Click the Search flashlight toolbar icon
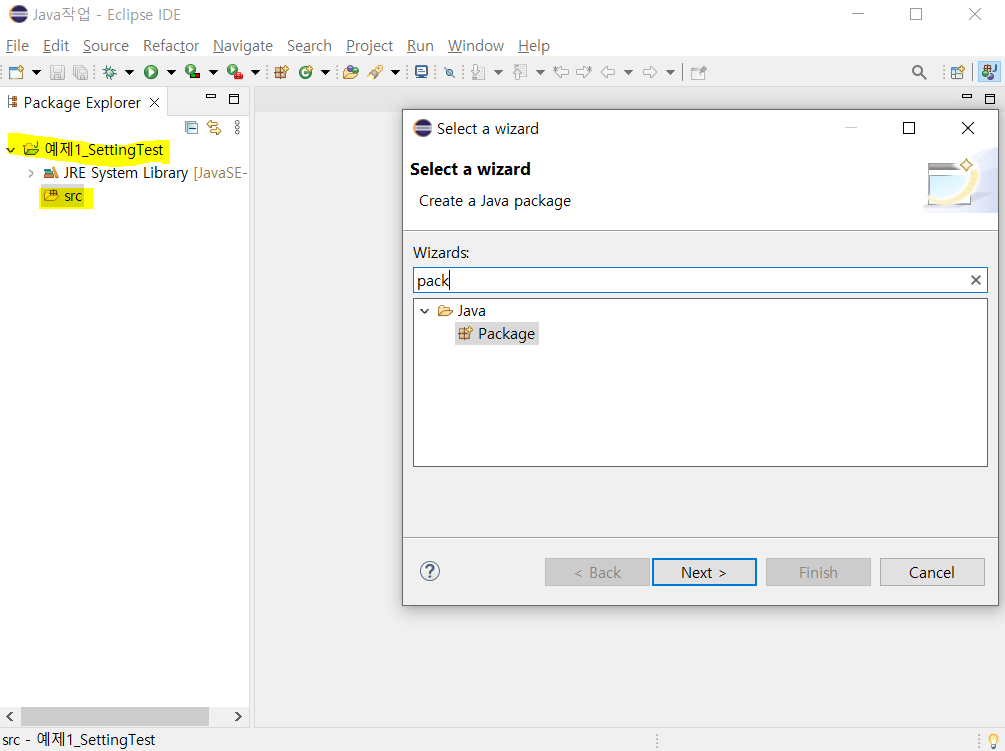 [376, 72]
